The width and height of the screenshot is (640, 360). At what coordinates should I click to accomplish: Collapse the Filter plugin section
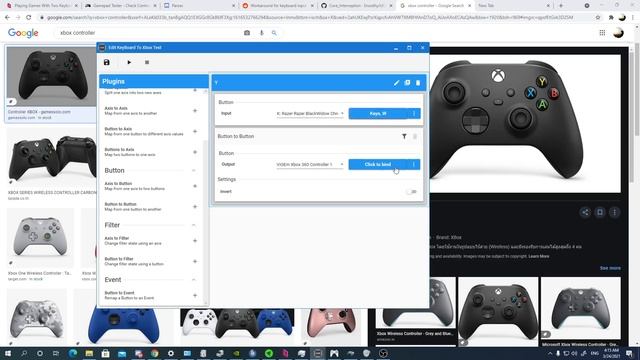pyautogui.click(x=194, y=225)
